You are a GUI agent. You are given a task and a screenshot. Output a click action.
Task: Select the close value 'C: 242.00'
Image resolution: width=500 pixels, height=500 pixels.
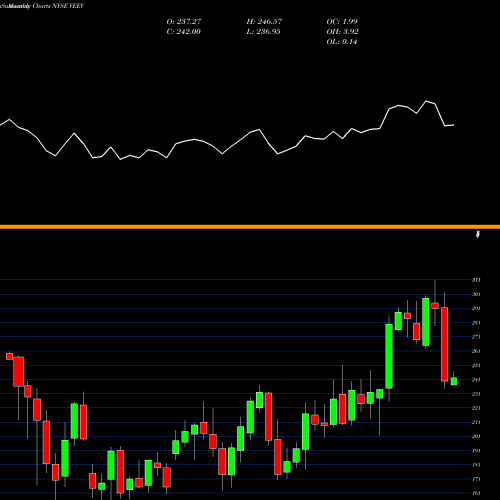click(x=183, y=31)
